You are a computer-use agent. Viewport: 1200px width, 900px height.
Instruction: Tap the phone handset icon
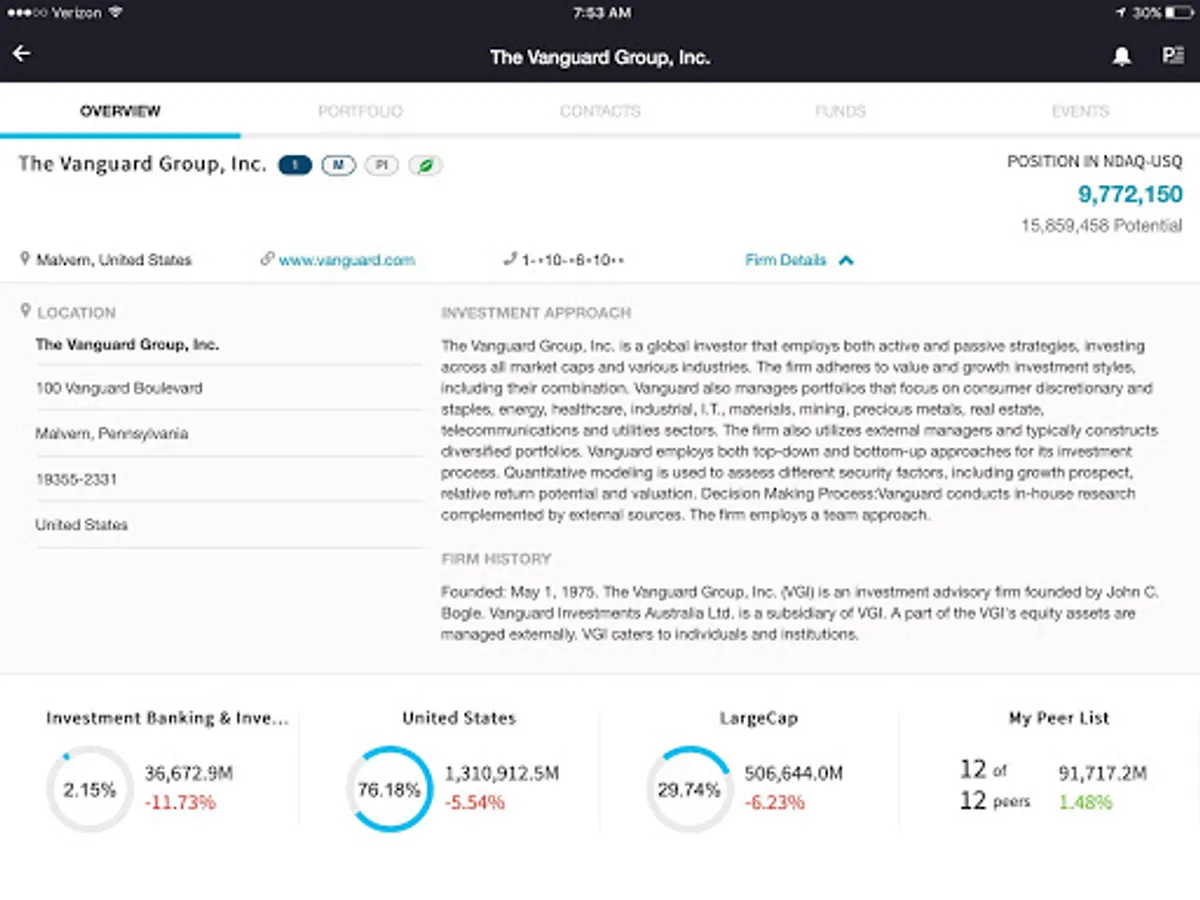point(510,260)
